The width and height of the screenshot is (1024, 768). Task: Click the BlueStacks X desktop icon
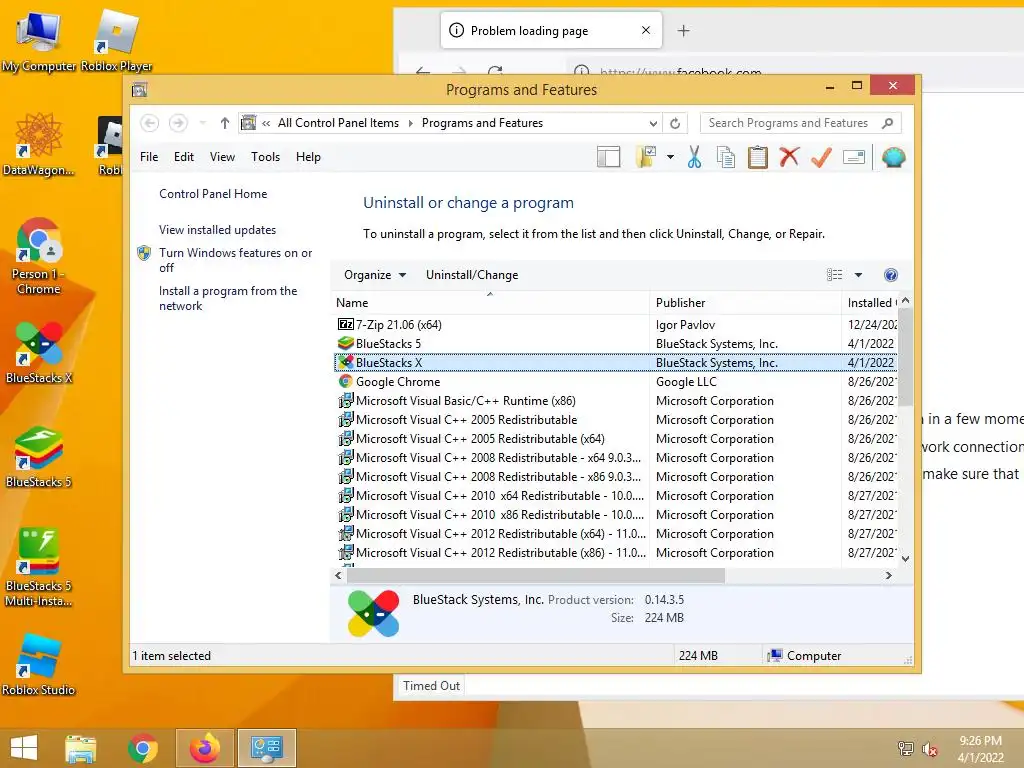39,352
